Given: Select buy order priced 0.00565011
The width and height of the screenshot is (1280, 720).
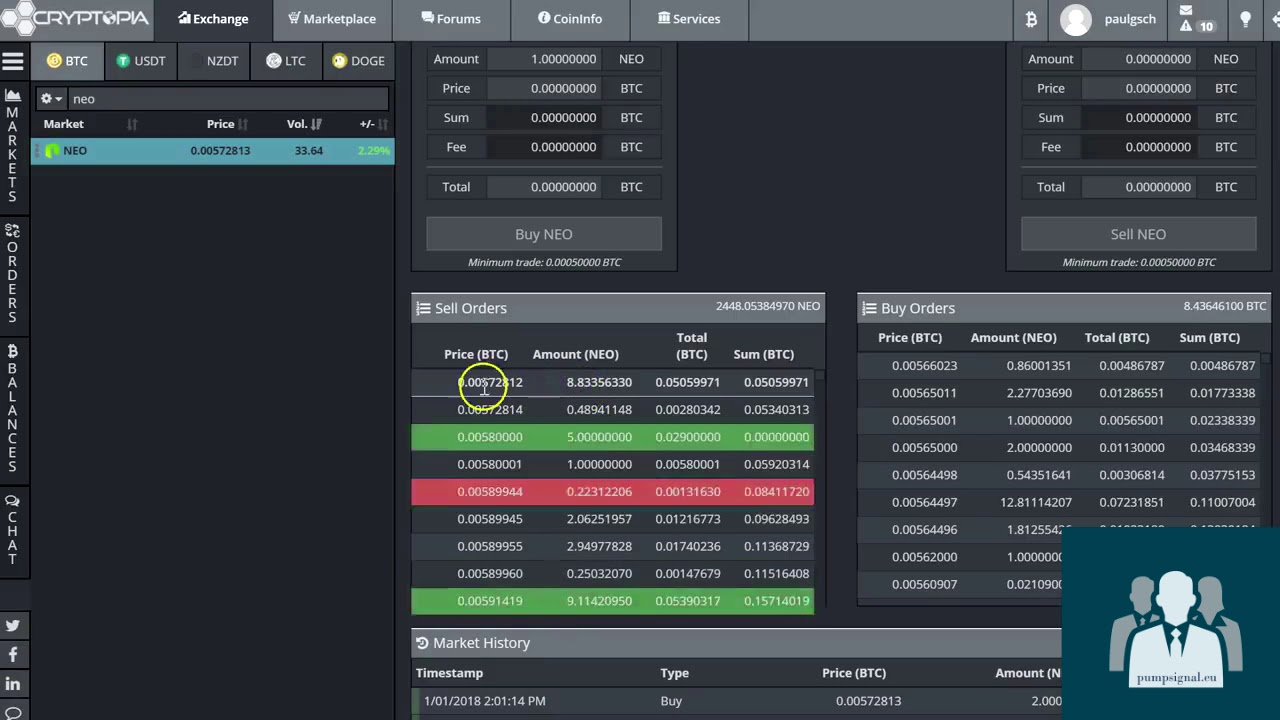Looking at the screenshot, I should tap(1060, 393).
